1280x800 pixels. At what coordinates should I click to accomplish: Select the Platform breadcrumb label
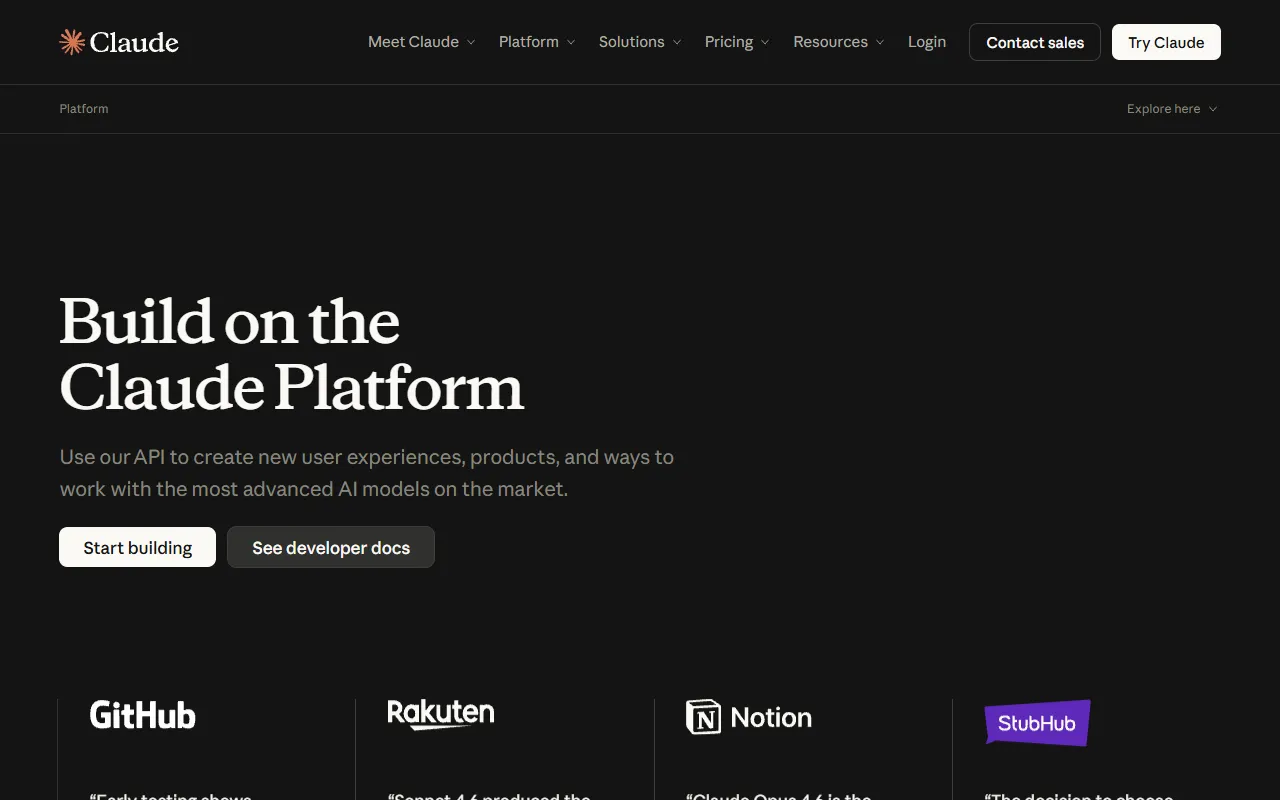coord(84,109)
